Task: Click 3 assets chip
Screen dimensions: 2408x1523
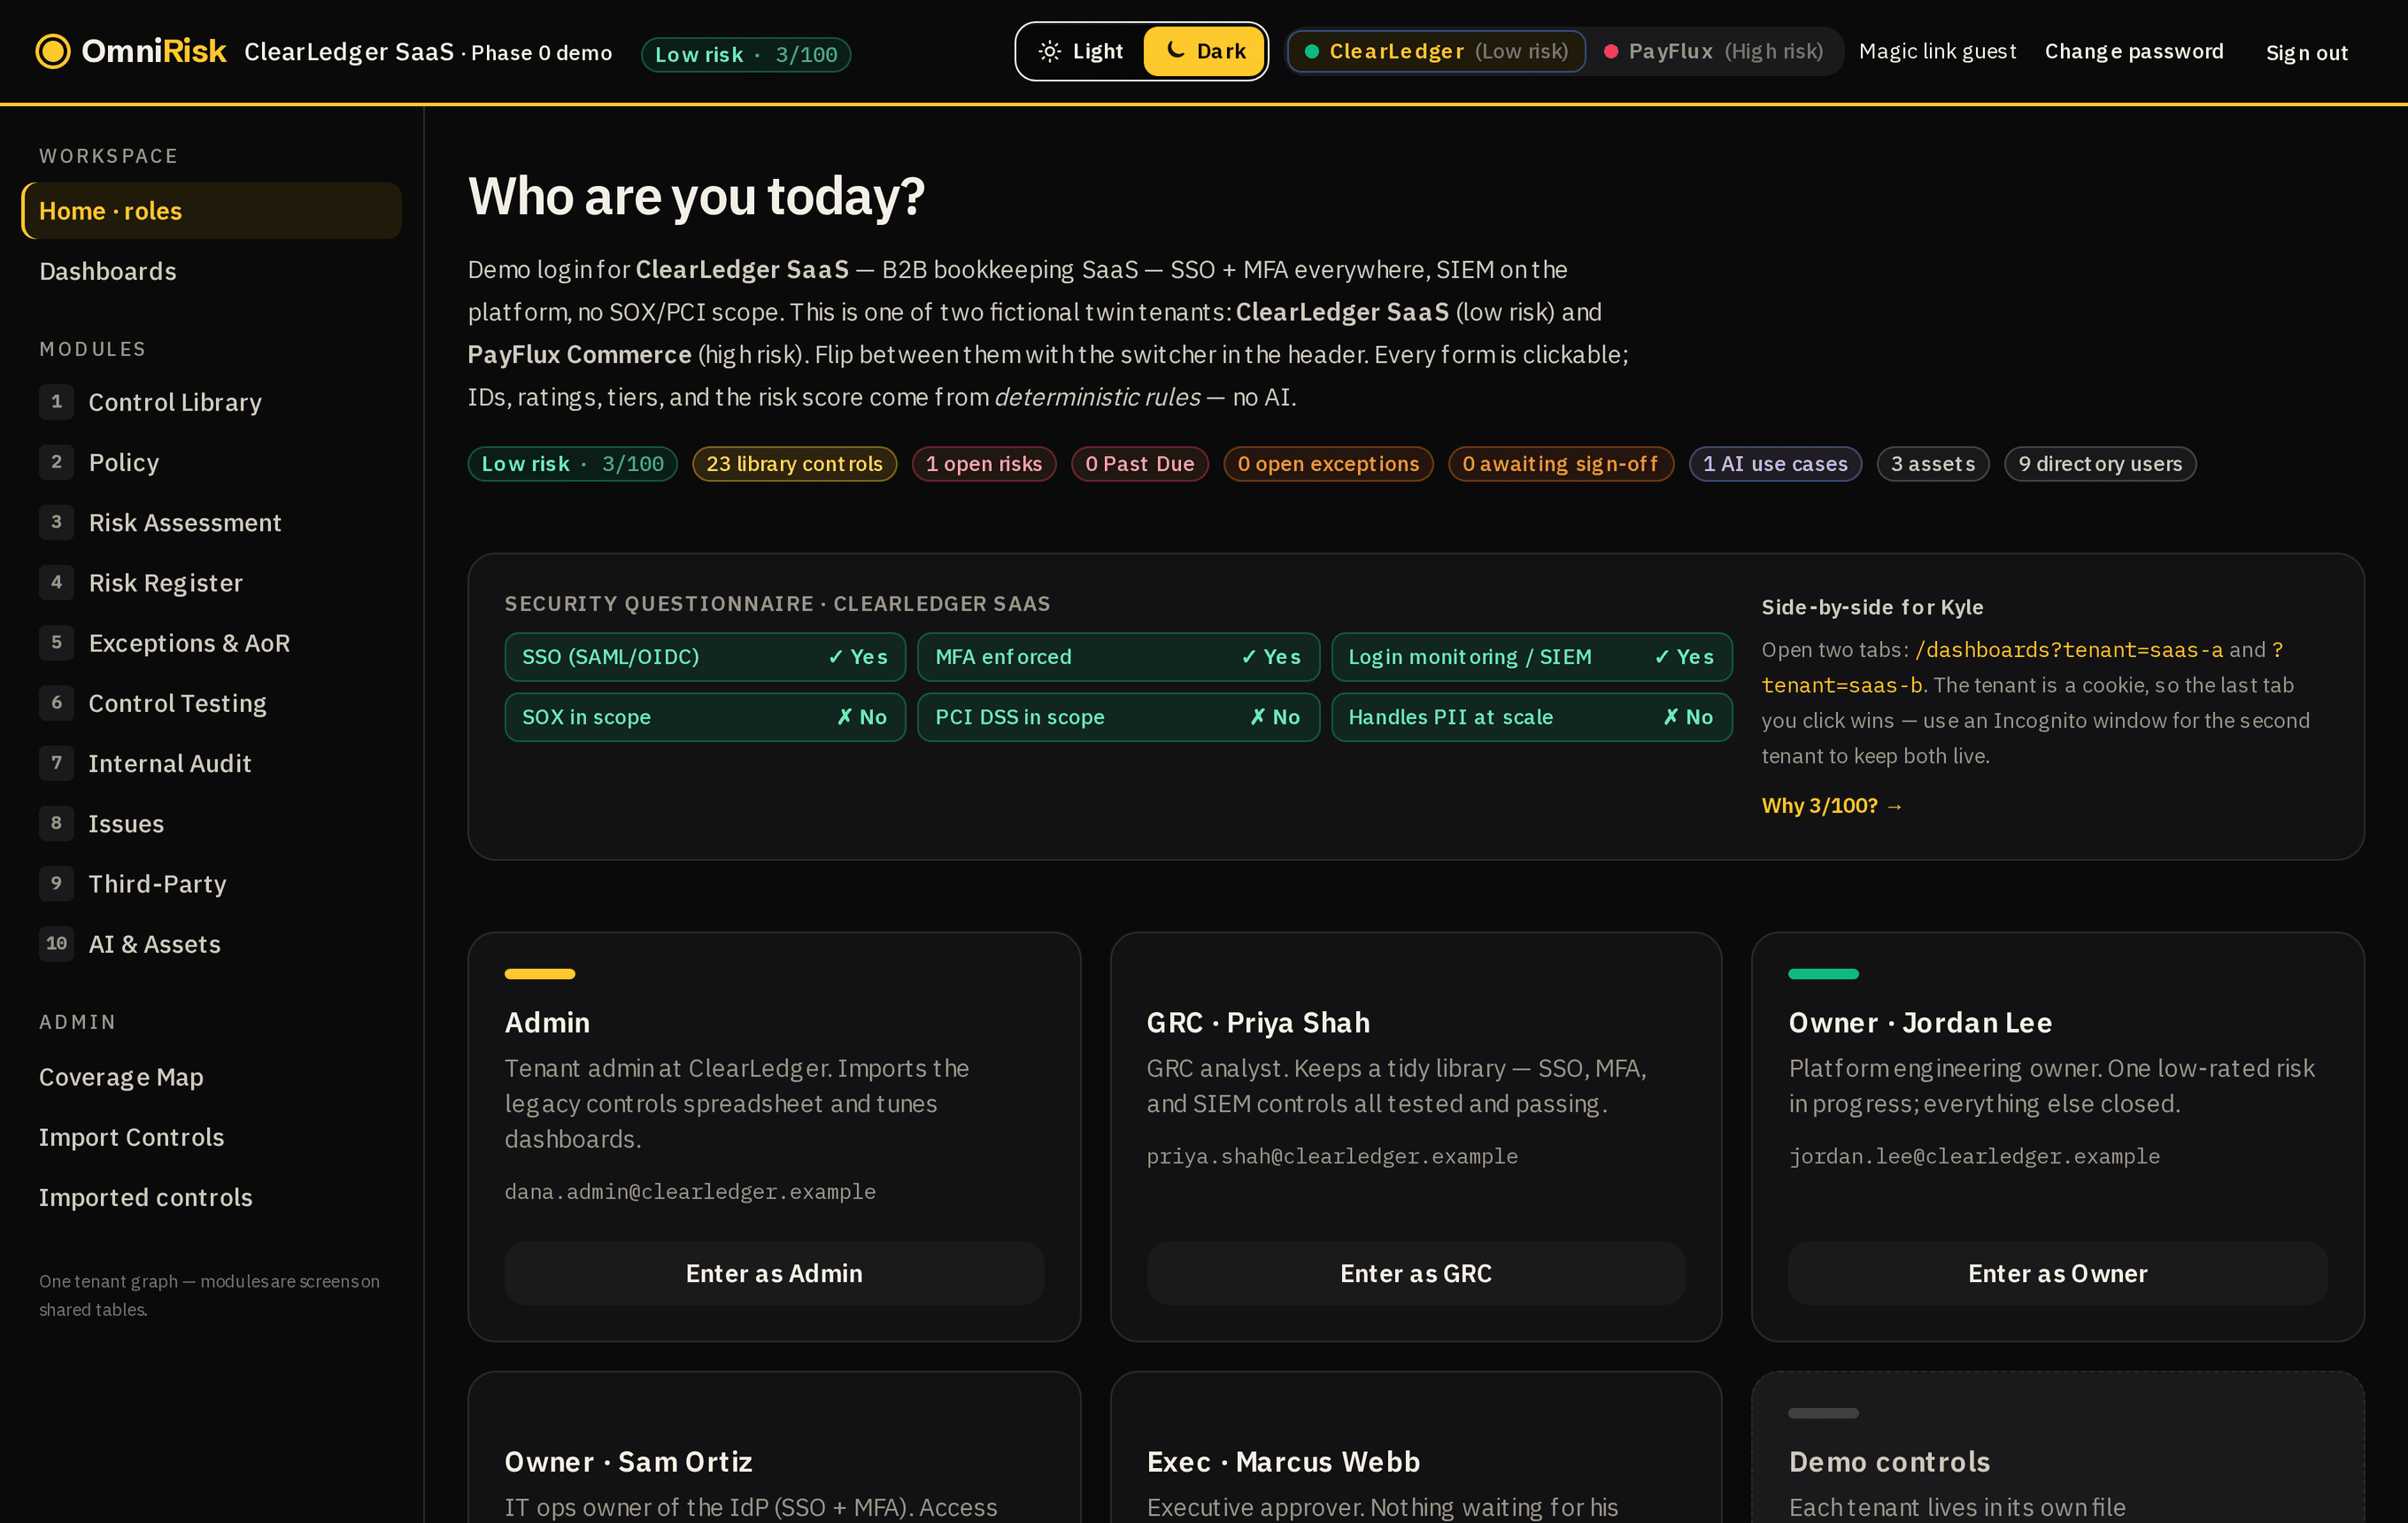Action: click(1932, 464)
